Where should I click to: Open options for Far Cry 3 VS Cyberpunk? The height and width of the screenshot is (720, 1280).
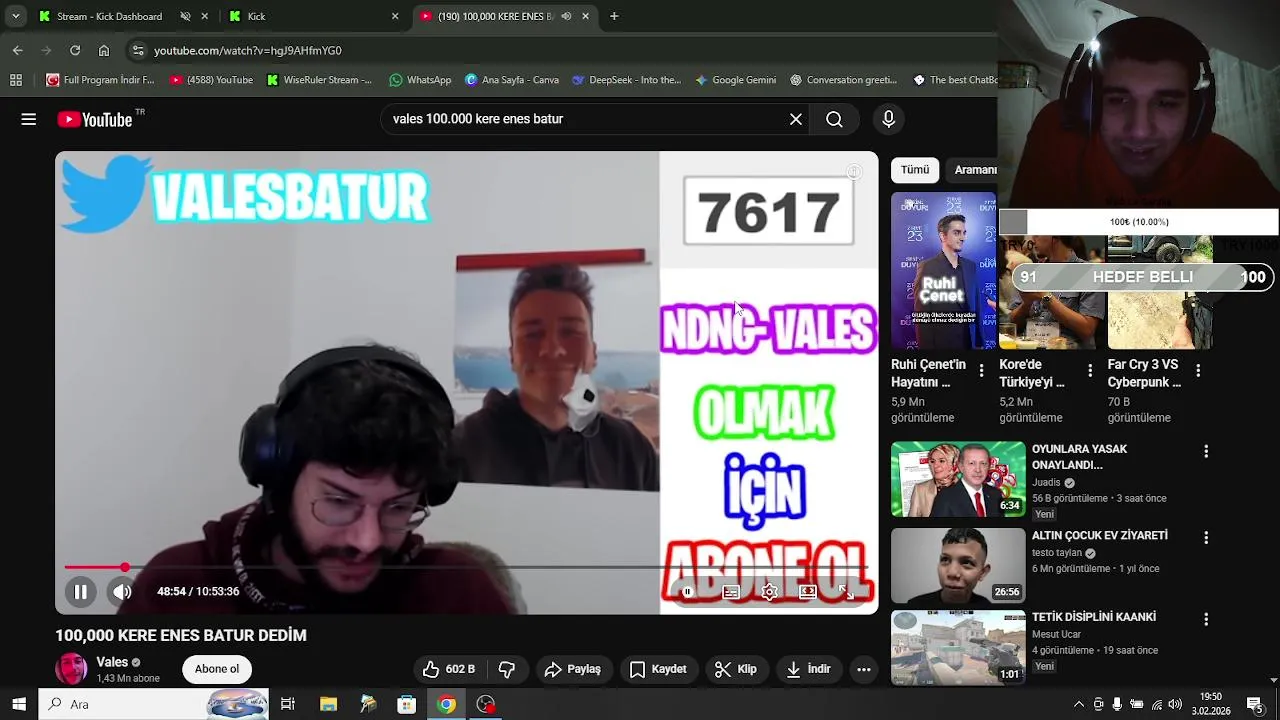(1198, 371)
